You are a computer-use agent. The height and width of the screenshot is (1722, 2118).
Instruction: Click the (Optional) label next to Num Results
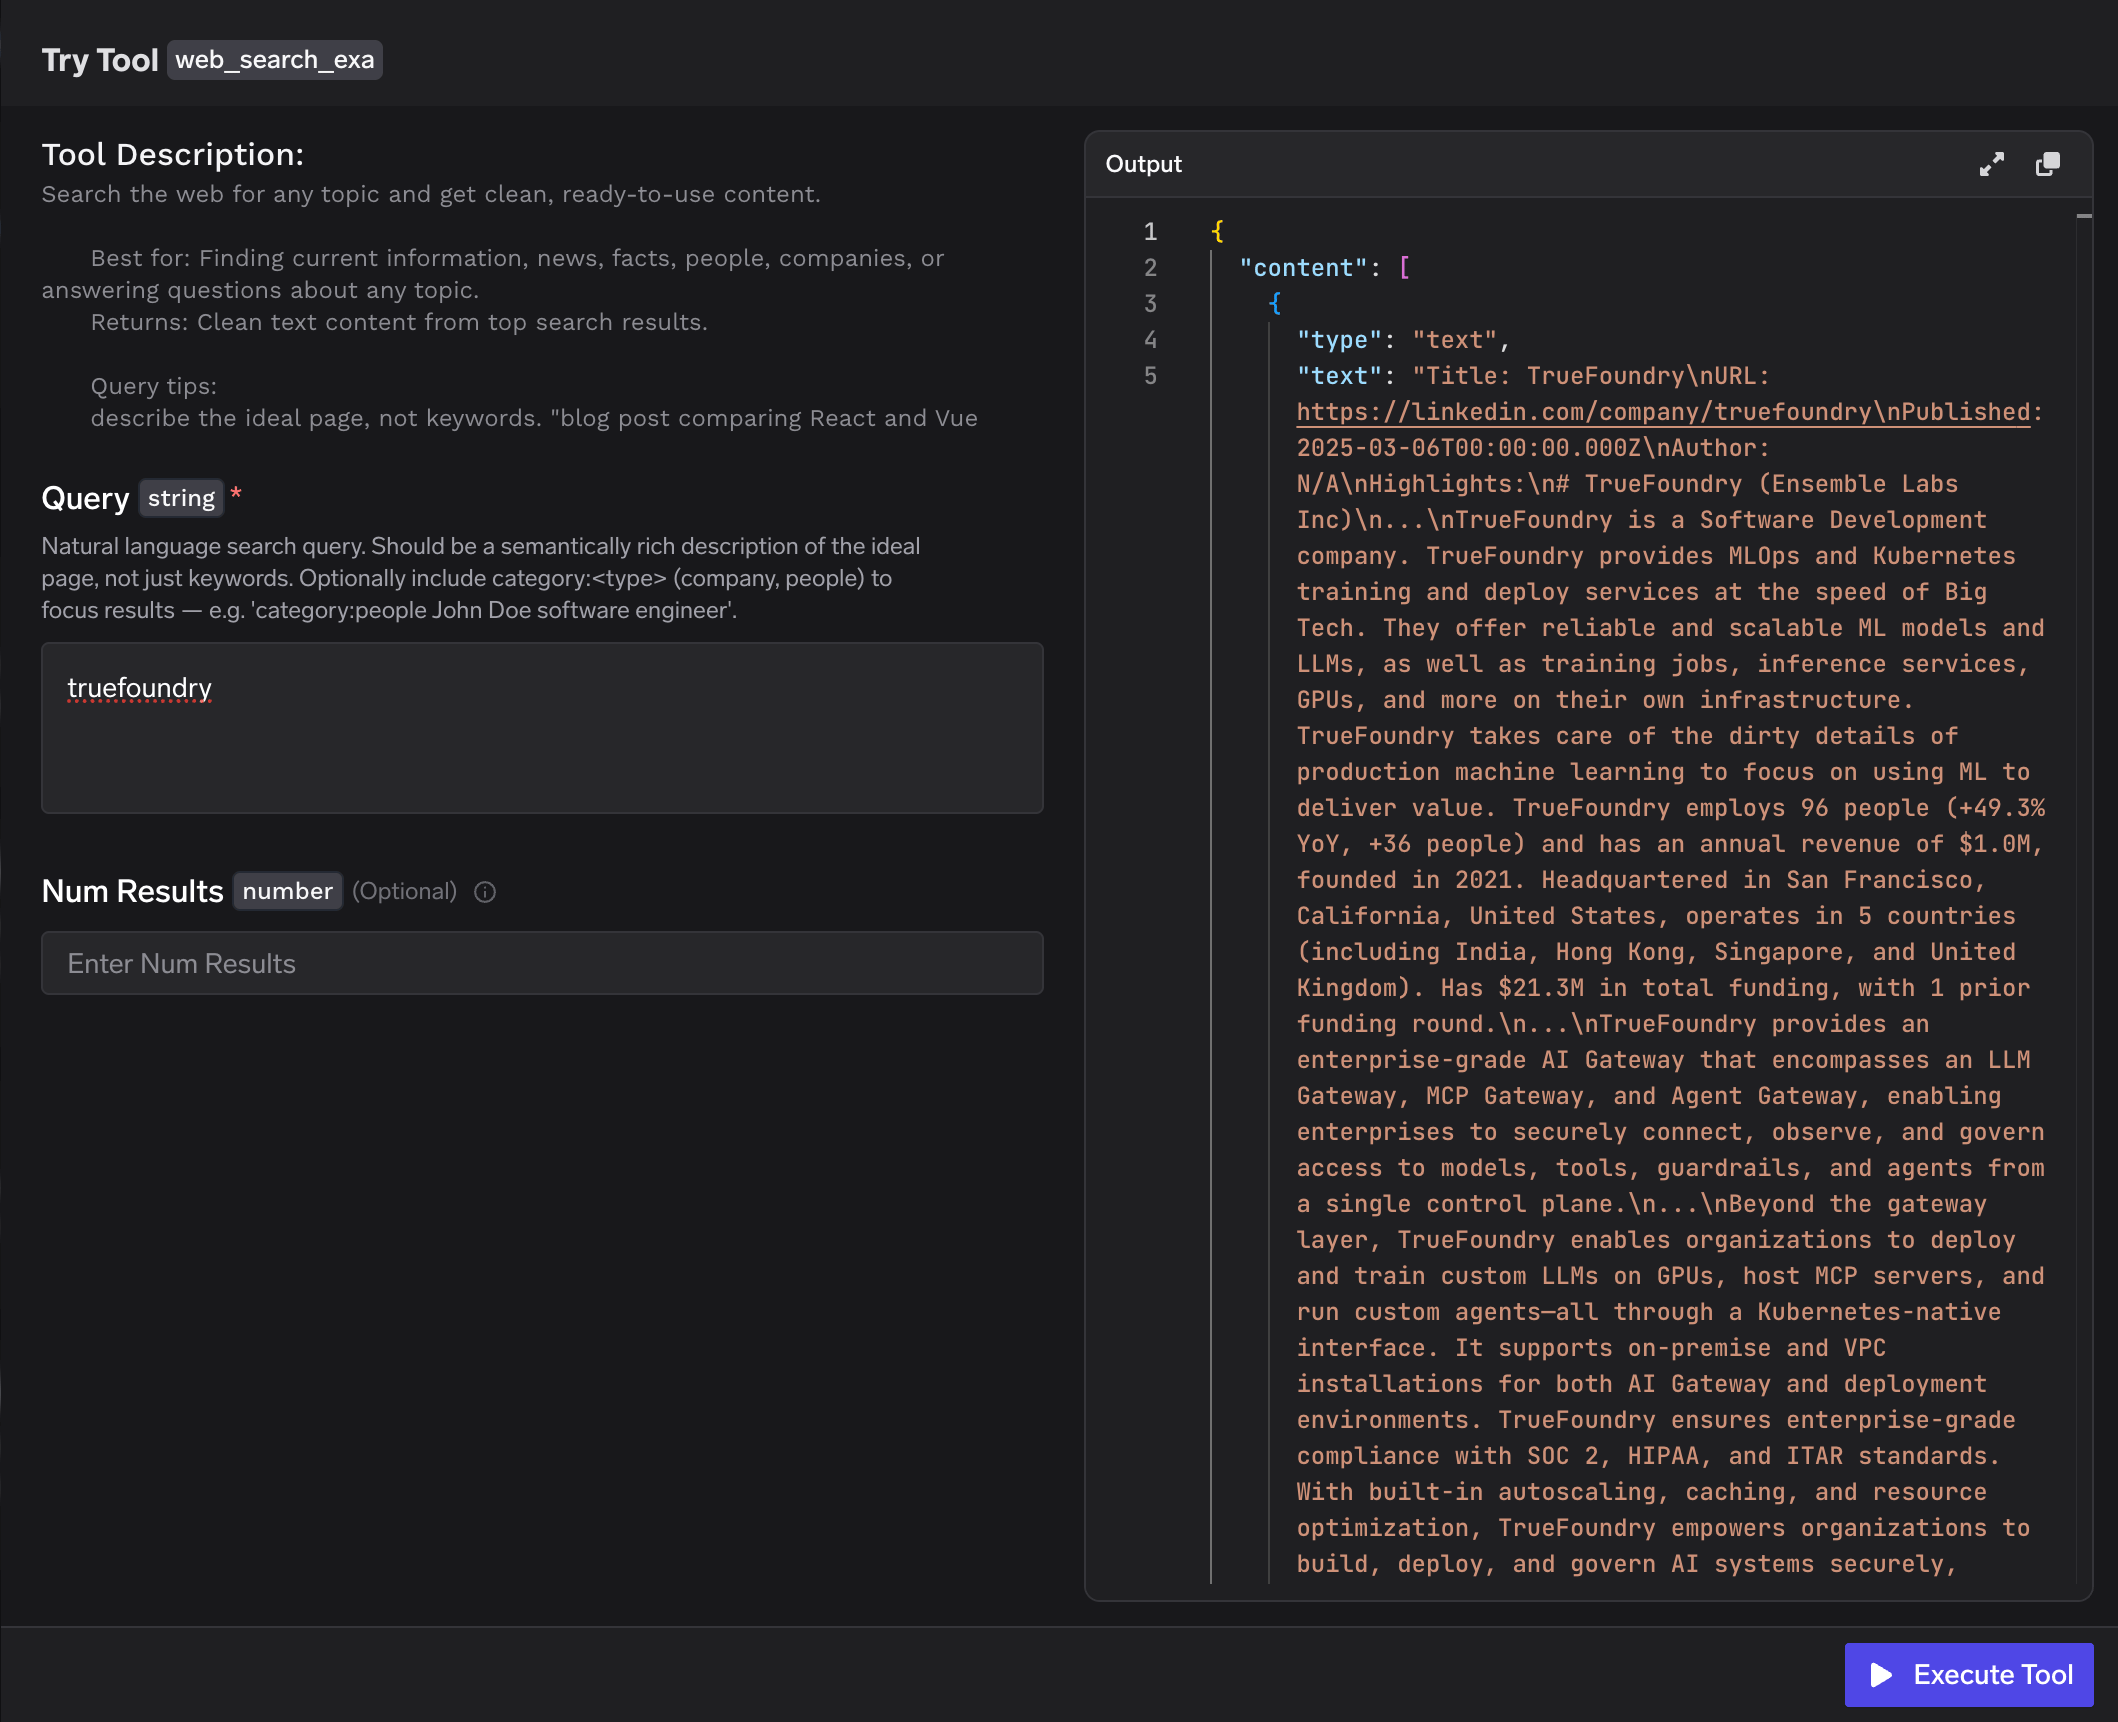click(404, 891)
